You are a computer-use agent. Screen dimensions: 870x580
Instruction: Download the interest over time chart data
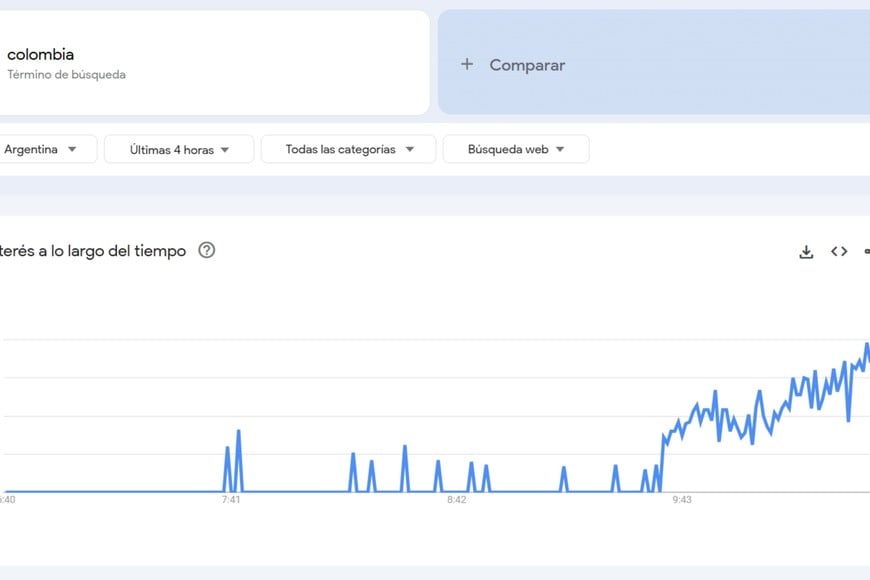click(806, 252)
